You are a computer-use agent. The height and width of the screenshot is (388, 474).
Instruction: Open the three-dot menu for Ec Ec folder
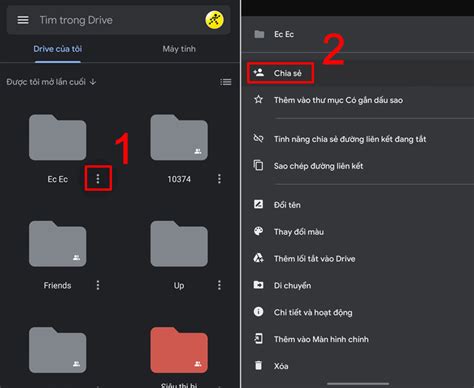[x=98, y=179]
